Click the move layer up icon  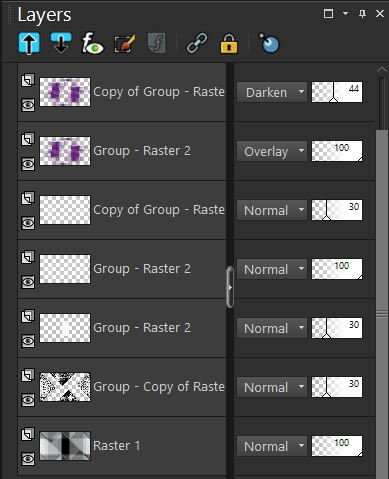tap(29, 43)
